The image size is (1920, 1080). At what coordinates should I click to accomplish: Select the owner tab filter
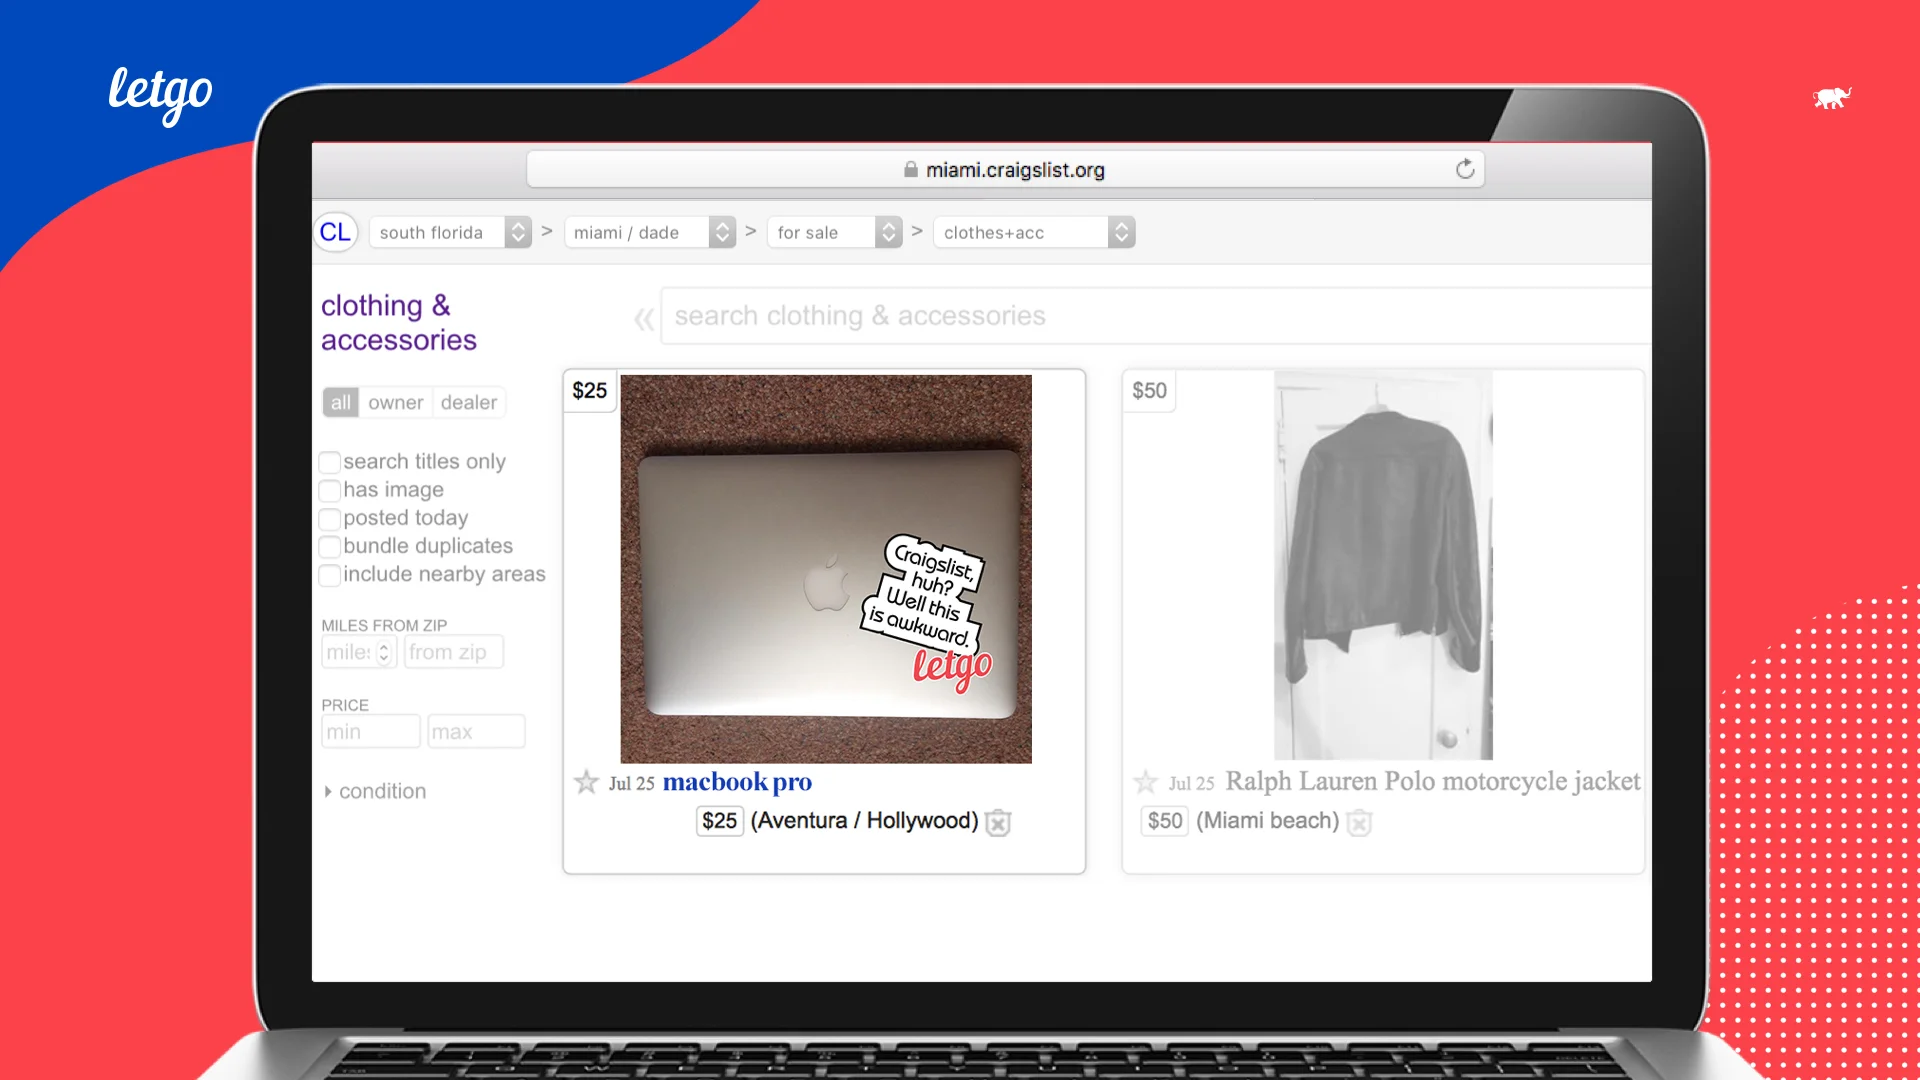point(395,402)
